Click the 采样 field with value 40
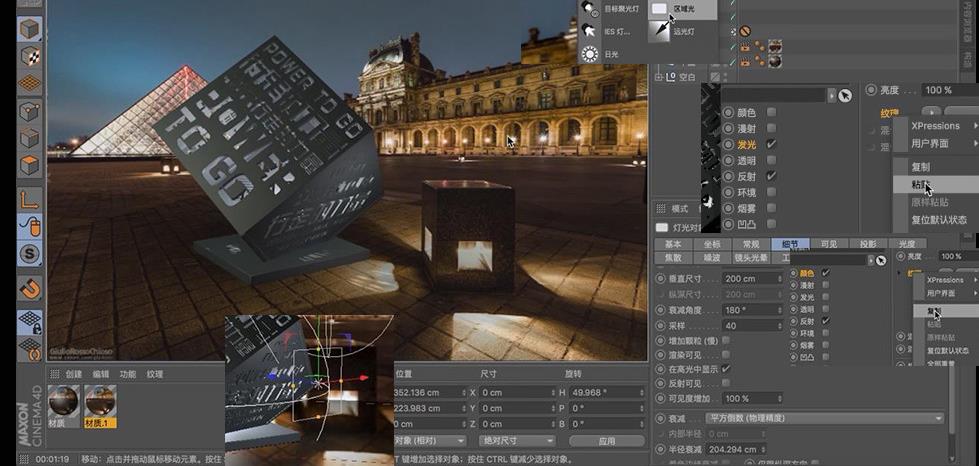The height and width of the screenshot is (466, 979). click(x=751, y=325)
